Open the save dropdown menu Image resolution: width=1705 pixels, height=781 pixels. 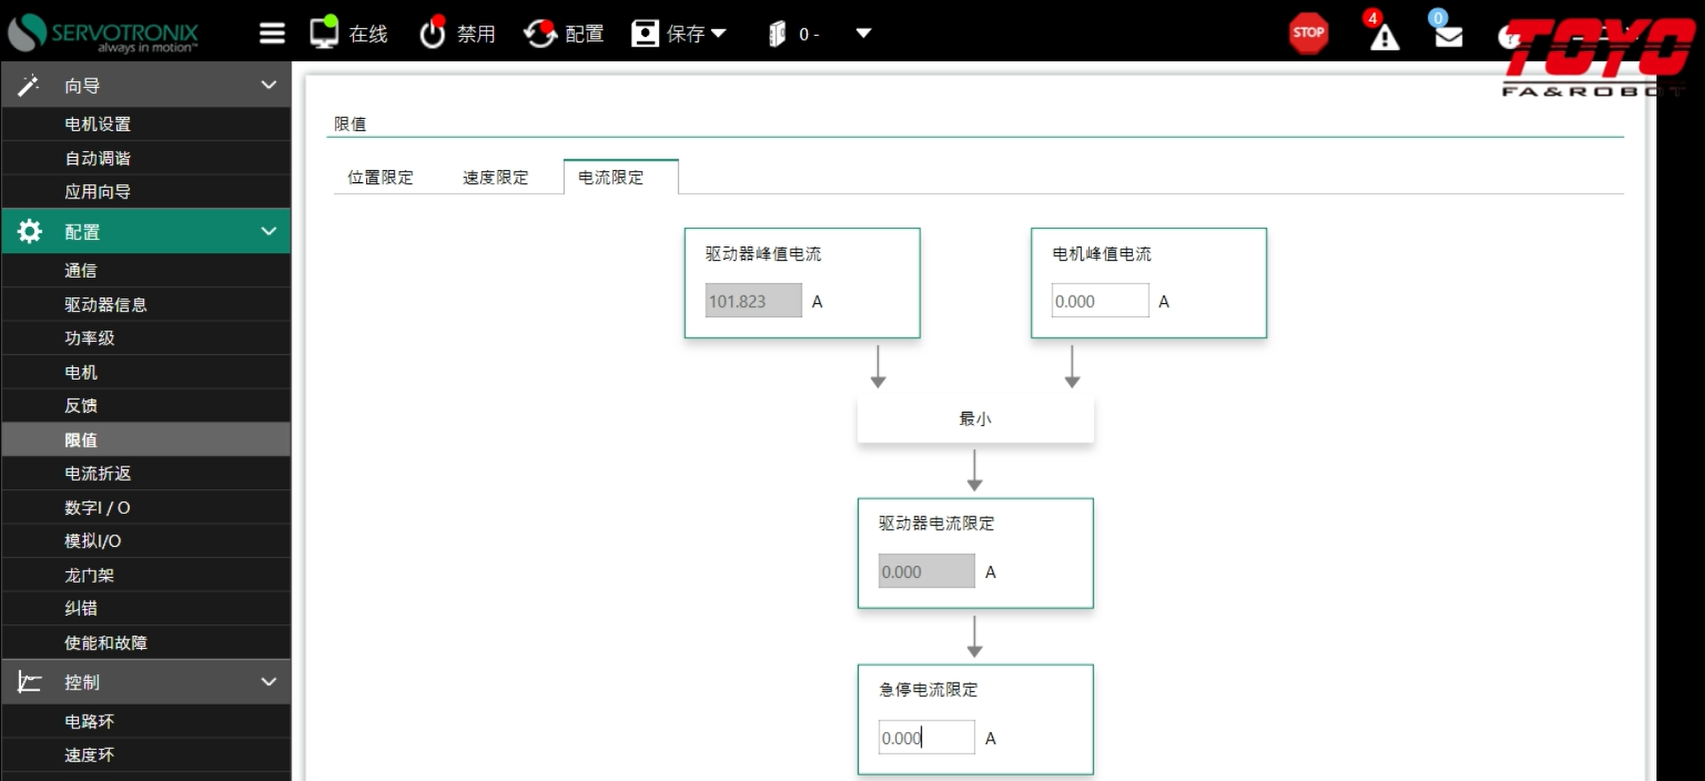click(x=717, y=34)
